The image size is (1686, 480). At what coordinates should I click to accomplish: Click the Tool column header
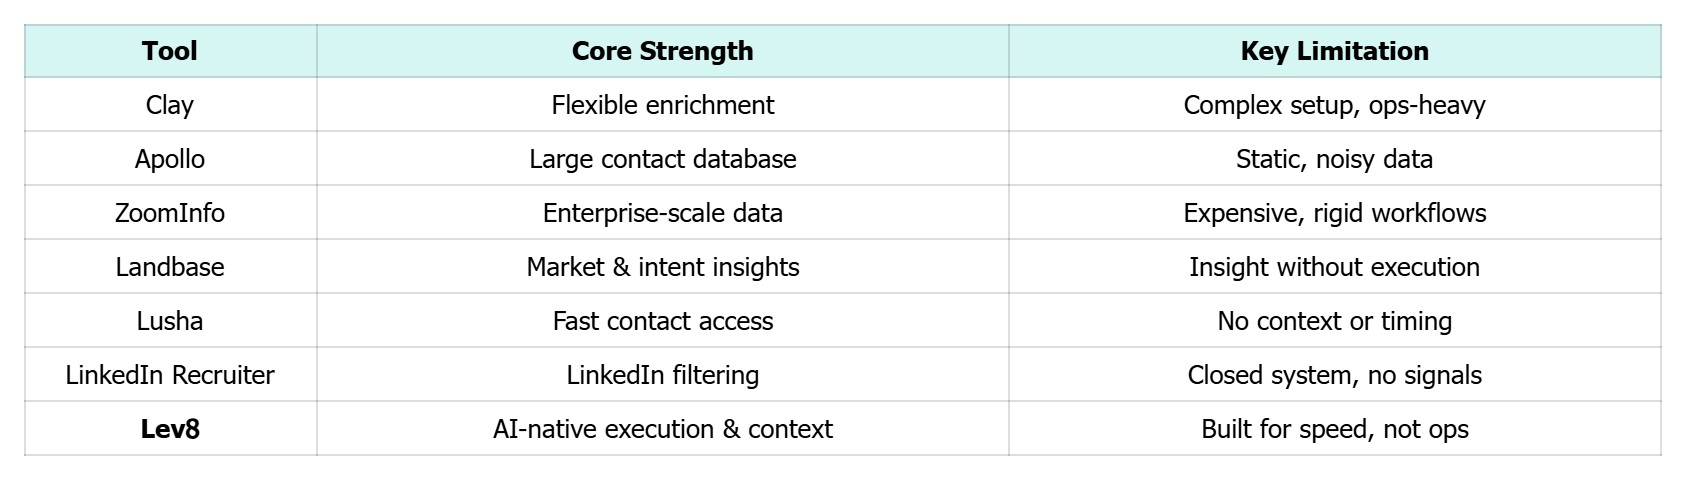tap(170, 51)
